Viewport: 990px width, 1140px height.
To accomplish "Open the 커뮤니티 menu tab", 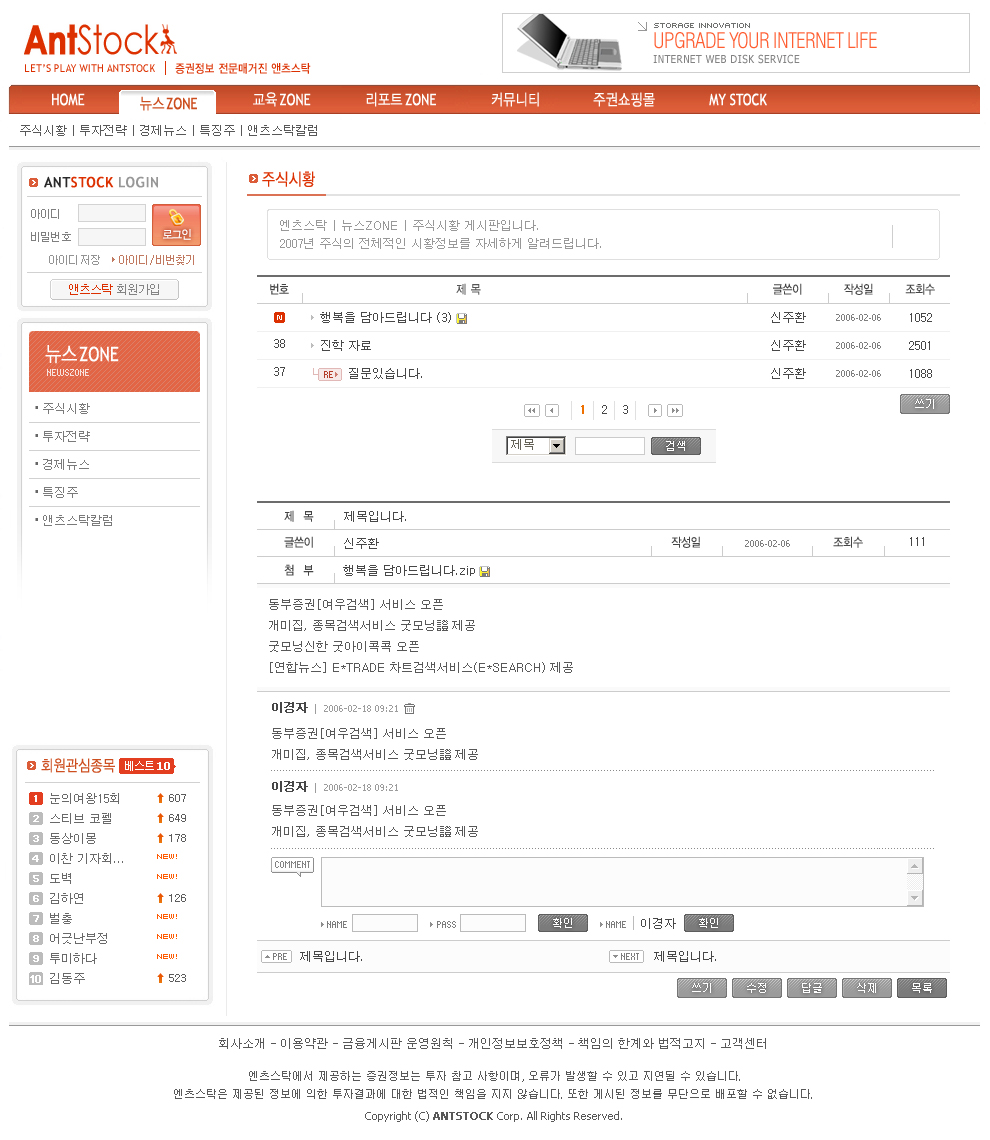I will coord(515,100).
